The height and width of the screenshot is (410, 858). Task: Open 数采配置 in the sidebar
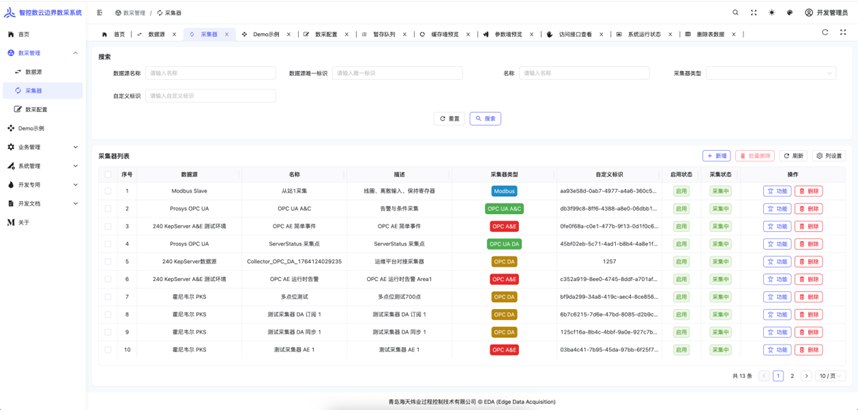click(x=43, y=109)
